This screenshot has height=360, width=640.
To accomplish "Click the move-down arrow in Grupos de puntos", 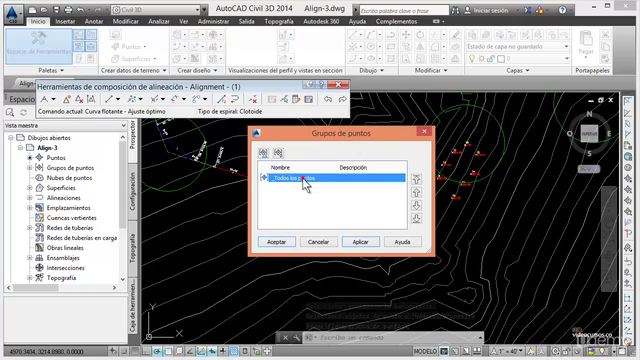I will (x=416, y=205).
